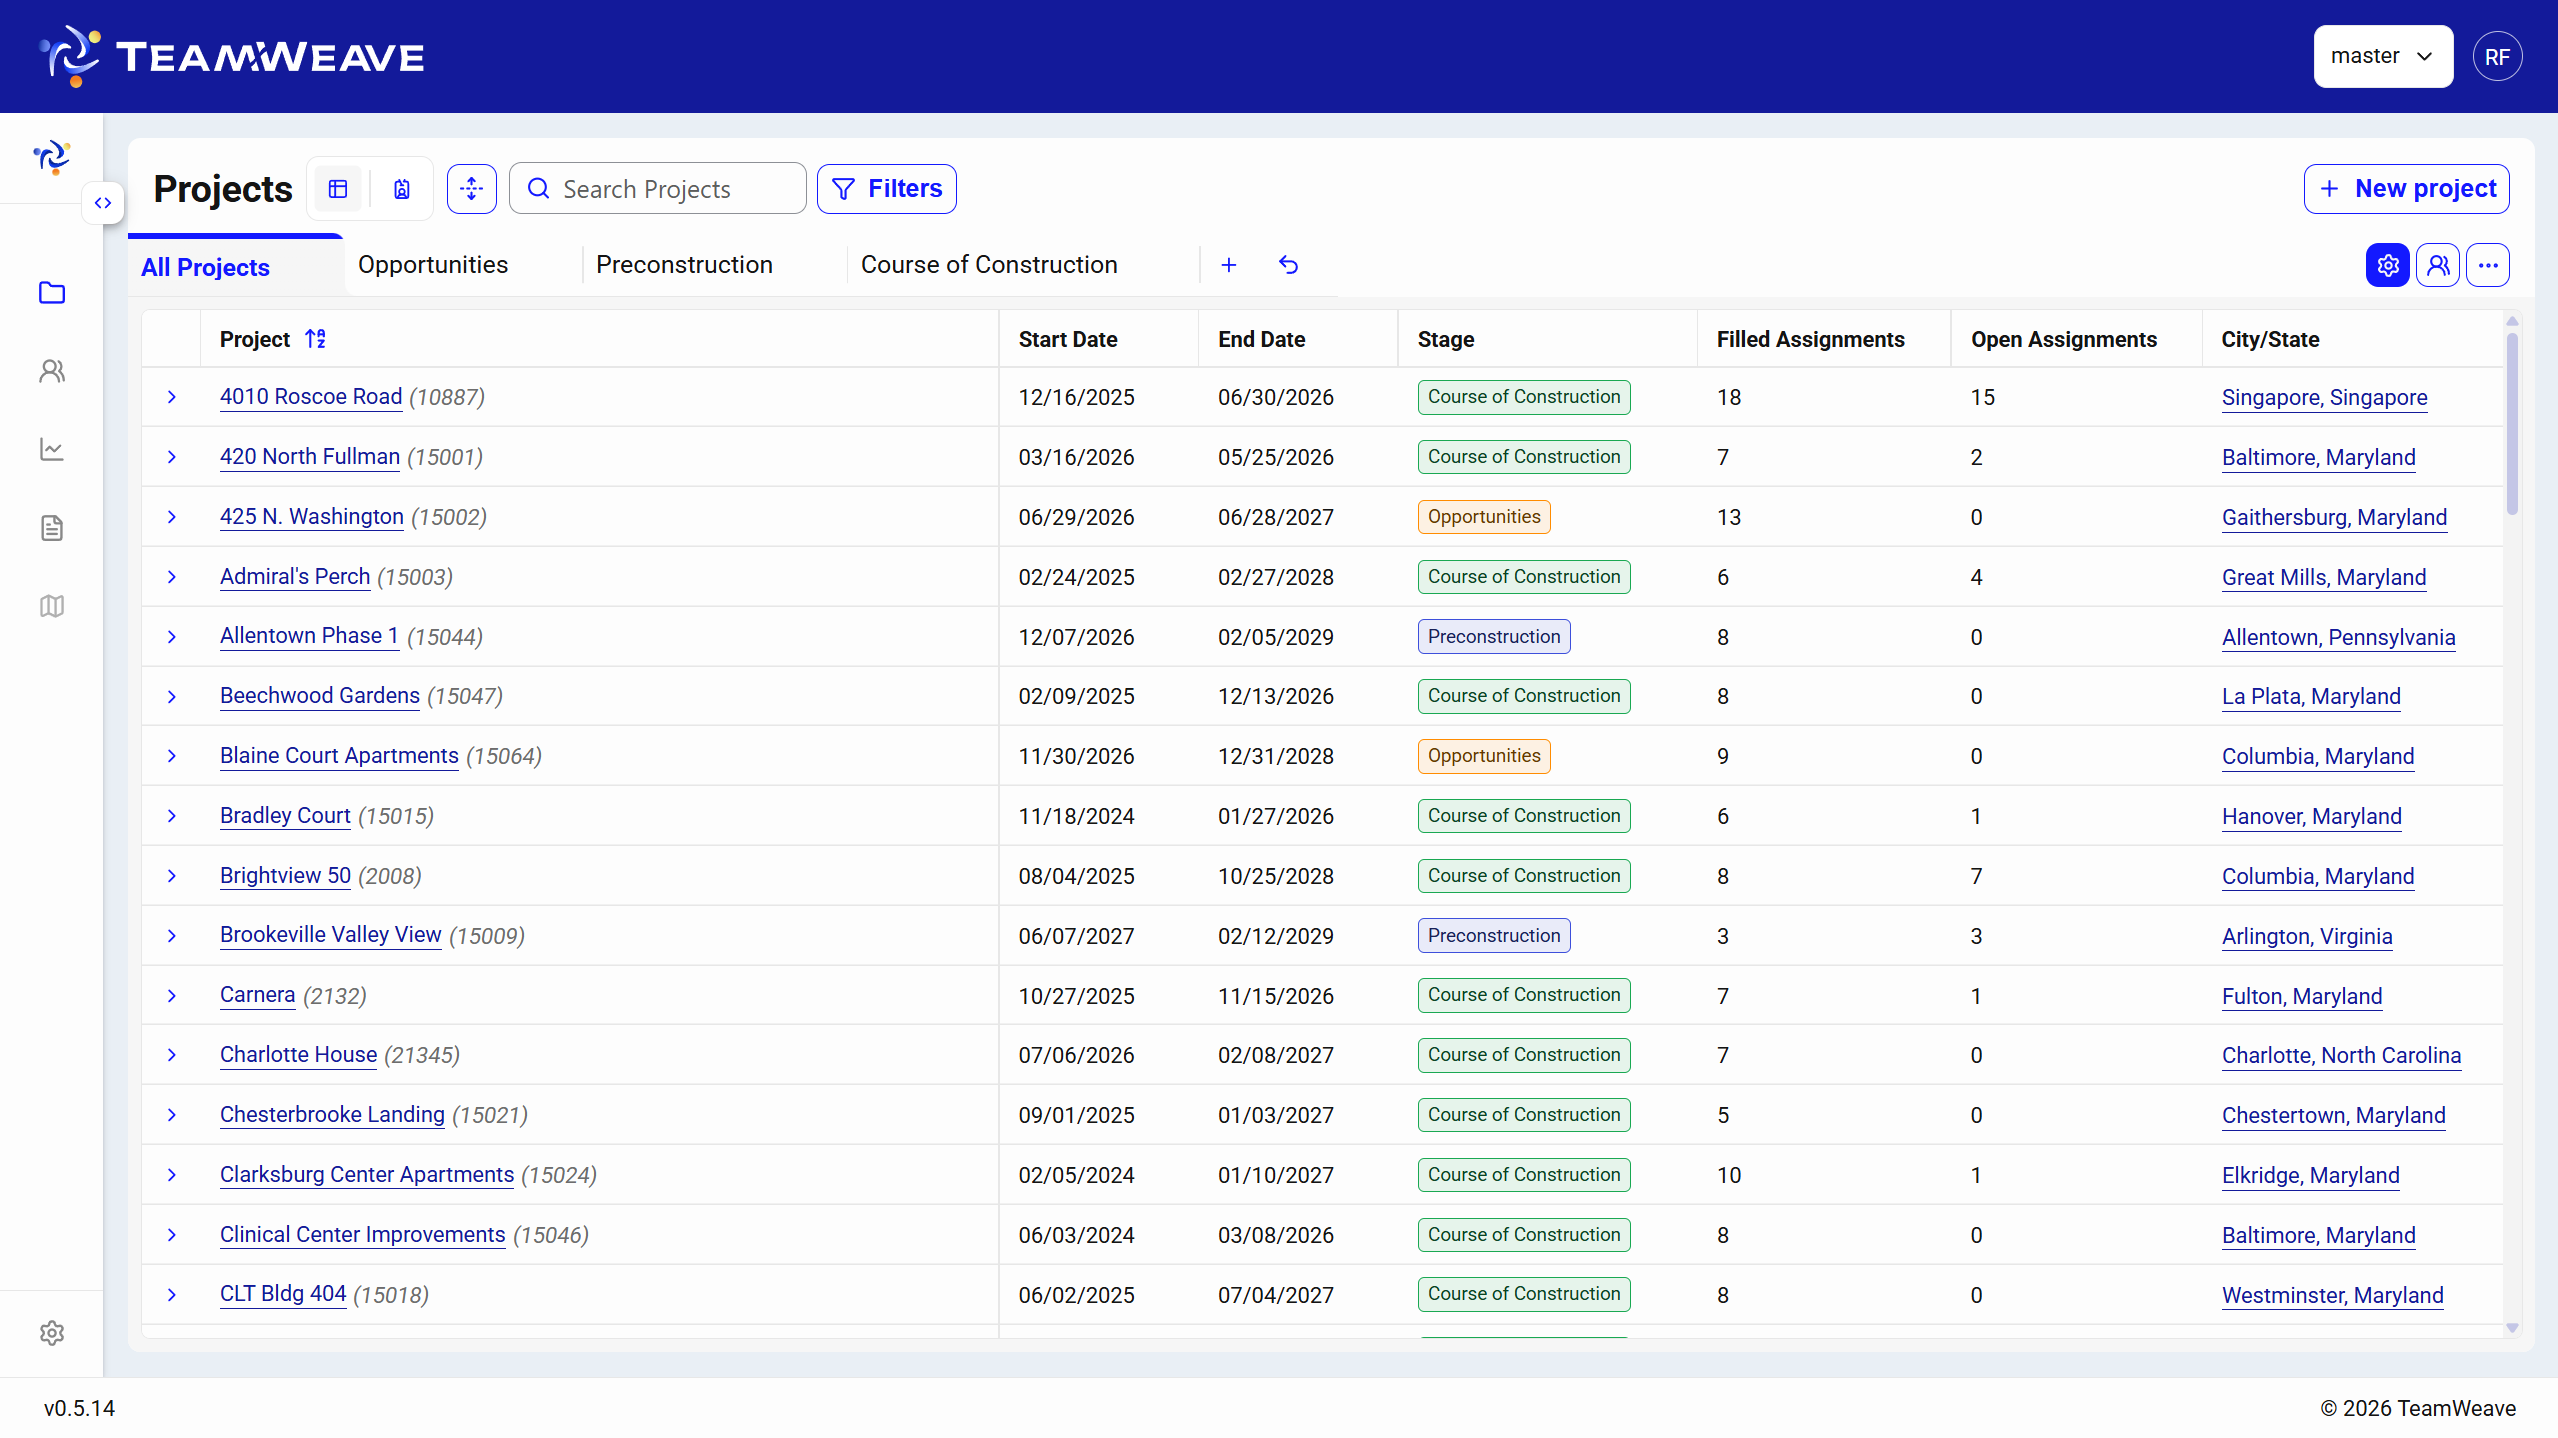Open Reports document icon in sidebar
2558x1438 pixels.
[x=52, y=528]
